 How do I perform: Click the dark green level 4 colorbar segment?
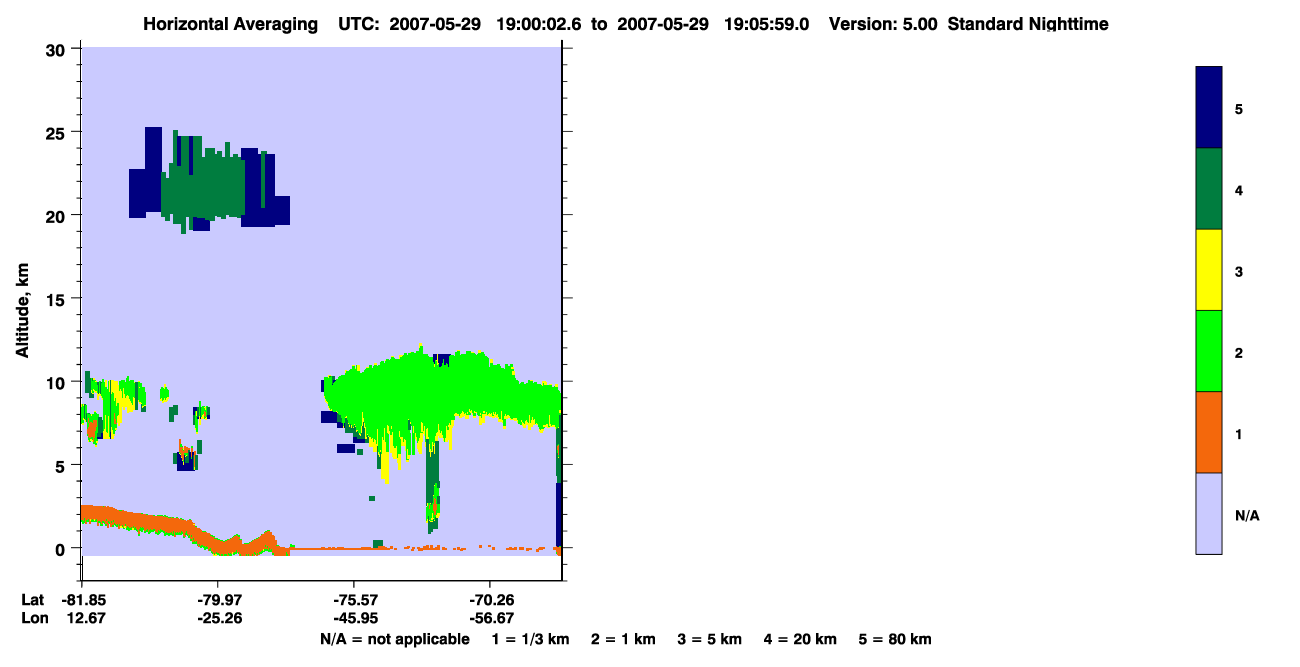tap(1208, 189)
